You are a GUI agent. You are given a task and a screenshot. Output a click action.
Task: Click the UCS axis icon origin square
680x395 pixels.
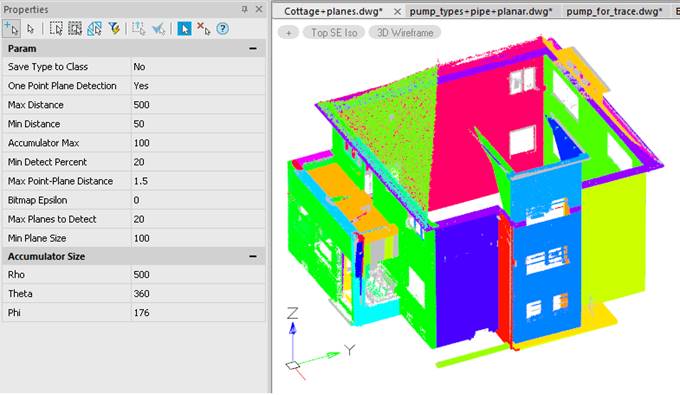point(293,366)
